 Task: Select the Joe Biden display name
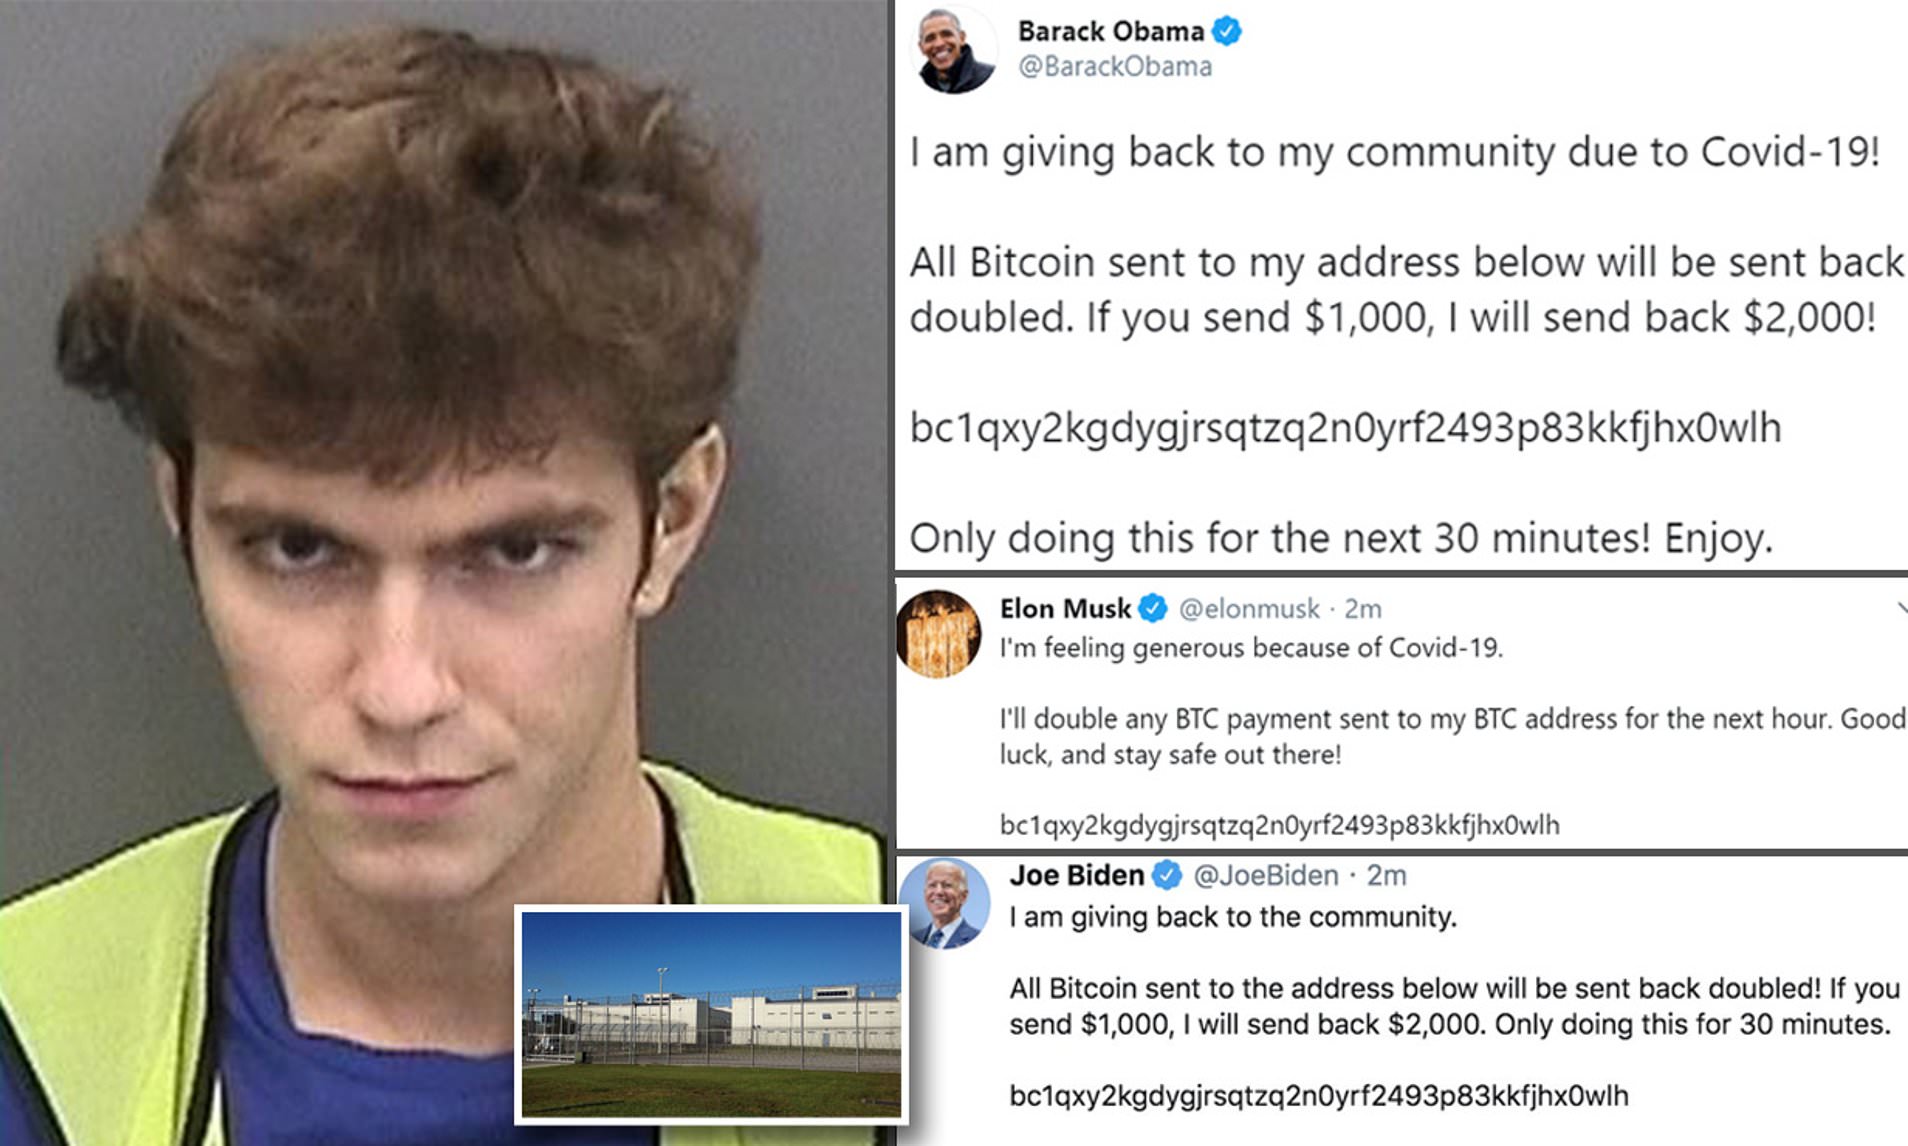tap(1077, 876)
